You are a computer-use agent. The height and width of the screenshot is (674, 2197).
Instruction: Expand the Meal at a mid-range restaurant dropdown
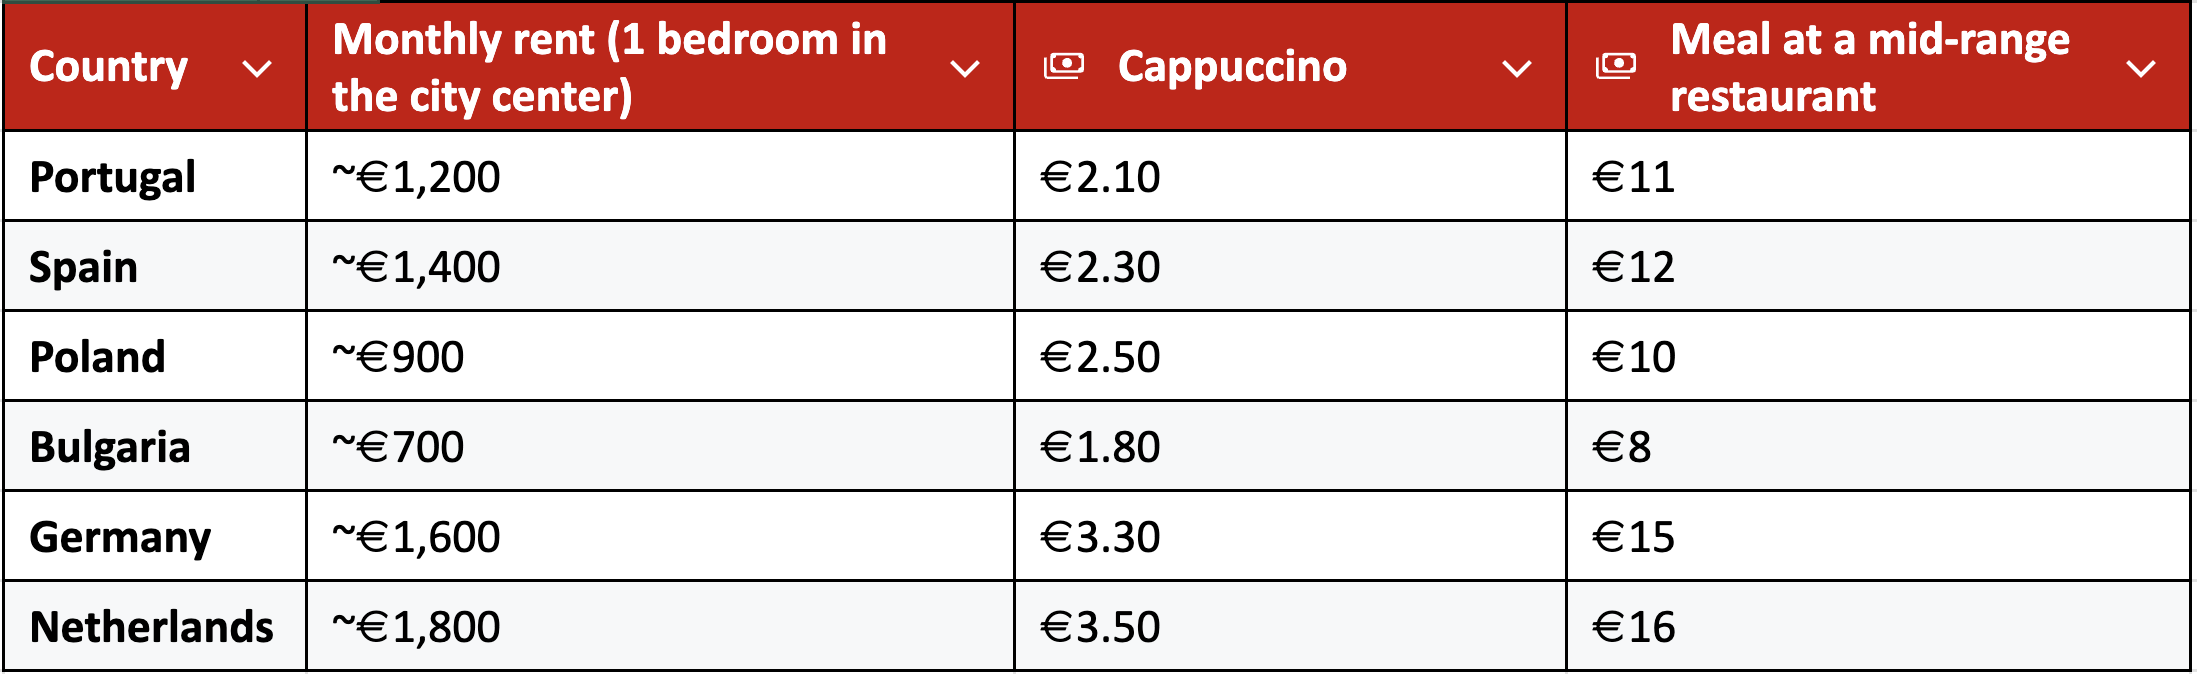(x=2141, y=69)
